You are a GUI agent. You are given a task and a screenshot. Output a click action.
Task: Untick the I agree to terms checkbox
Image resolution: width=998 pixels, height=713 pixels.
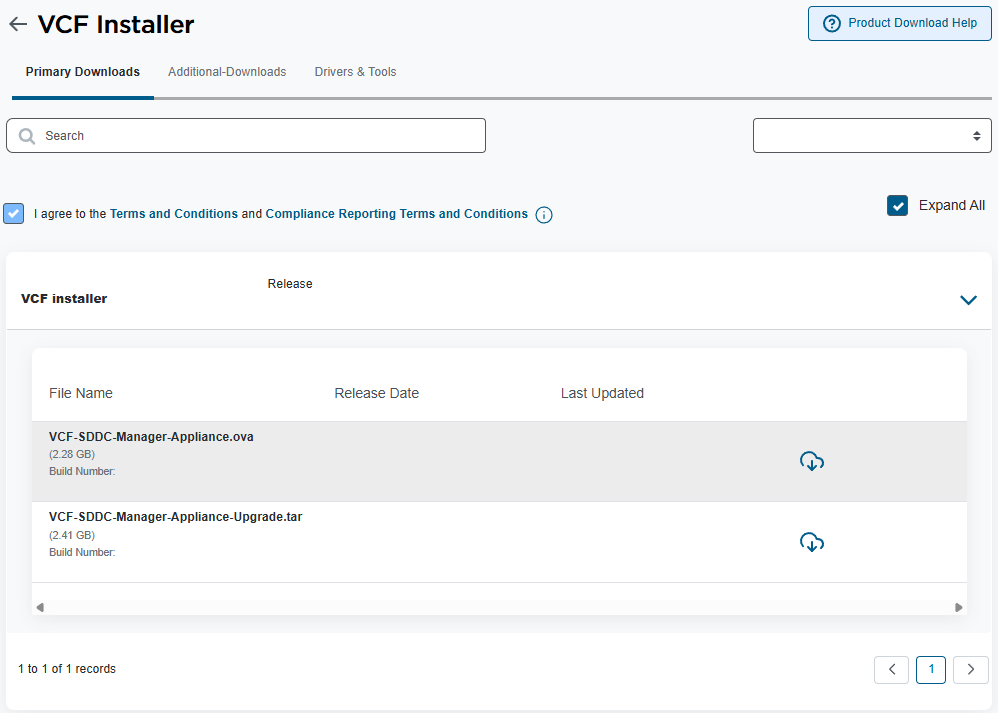pyautogui.click(x=13, y=213)
